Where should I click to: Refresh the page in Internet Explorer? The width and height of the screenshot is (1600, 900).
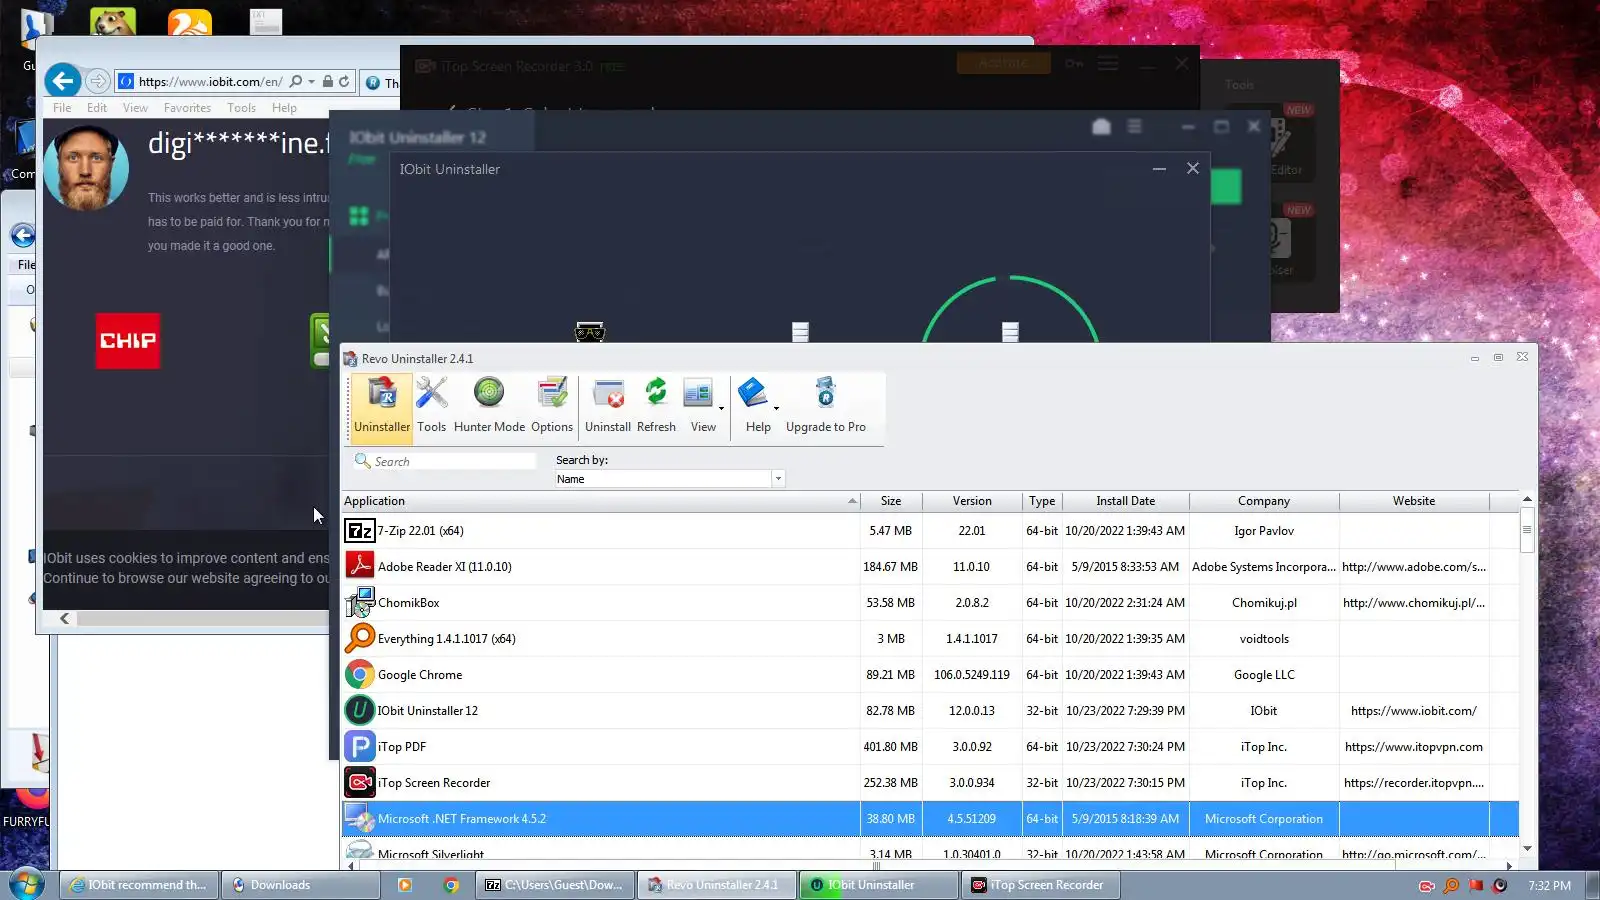[x=344, y=82]
